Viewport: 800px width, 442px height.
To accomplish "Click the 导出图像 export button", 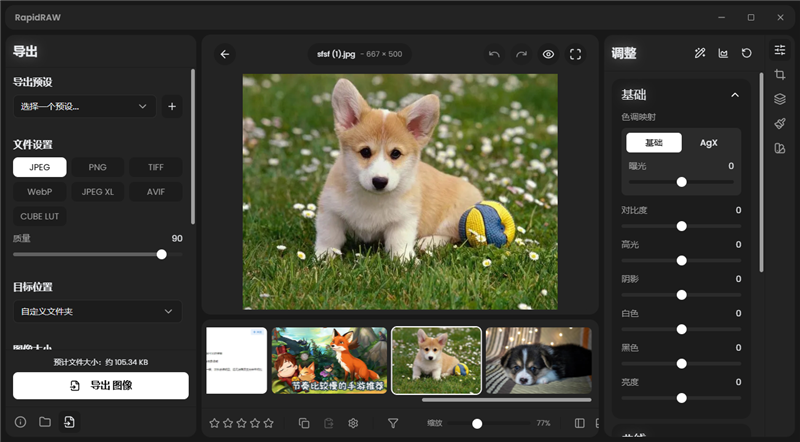I will click(101, 385).
